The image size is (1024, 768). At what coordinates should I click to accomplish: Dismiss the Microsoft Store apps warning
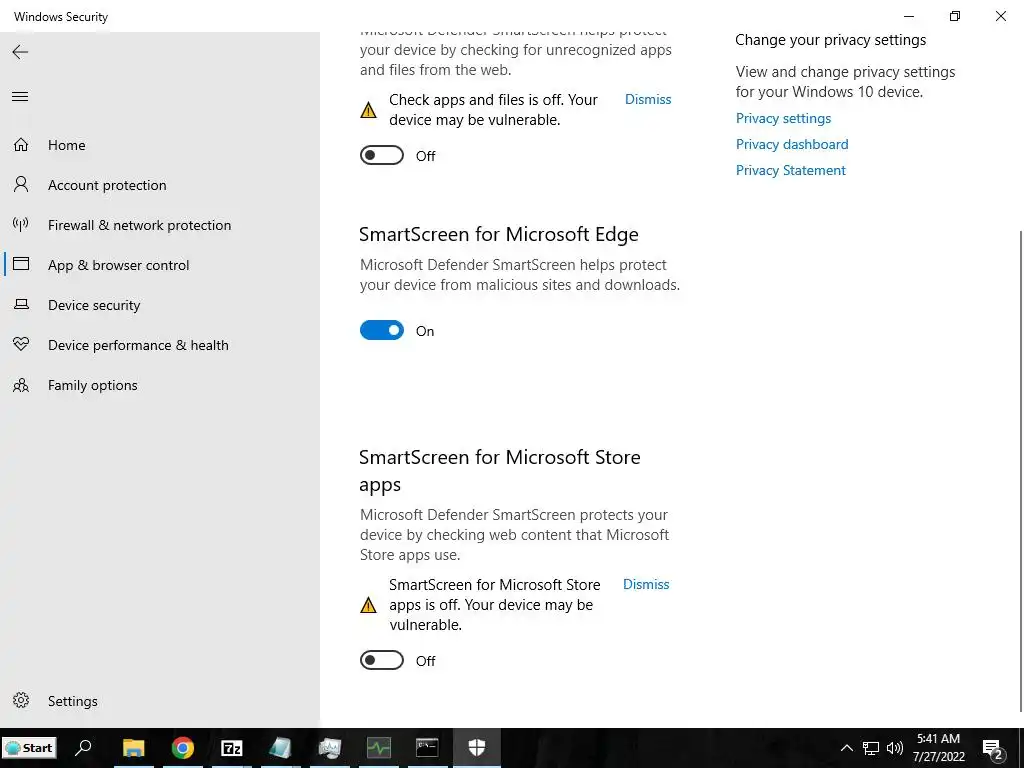tap(646, 584)
